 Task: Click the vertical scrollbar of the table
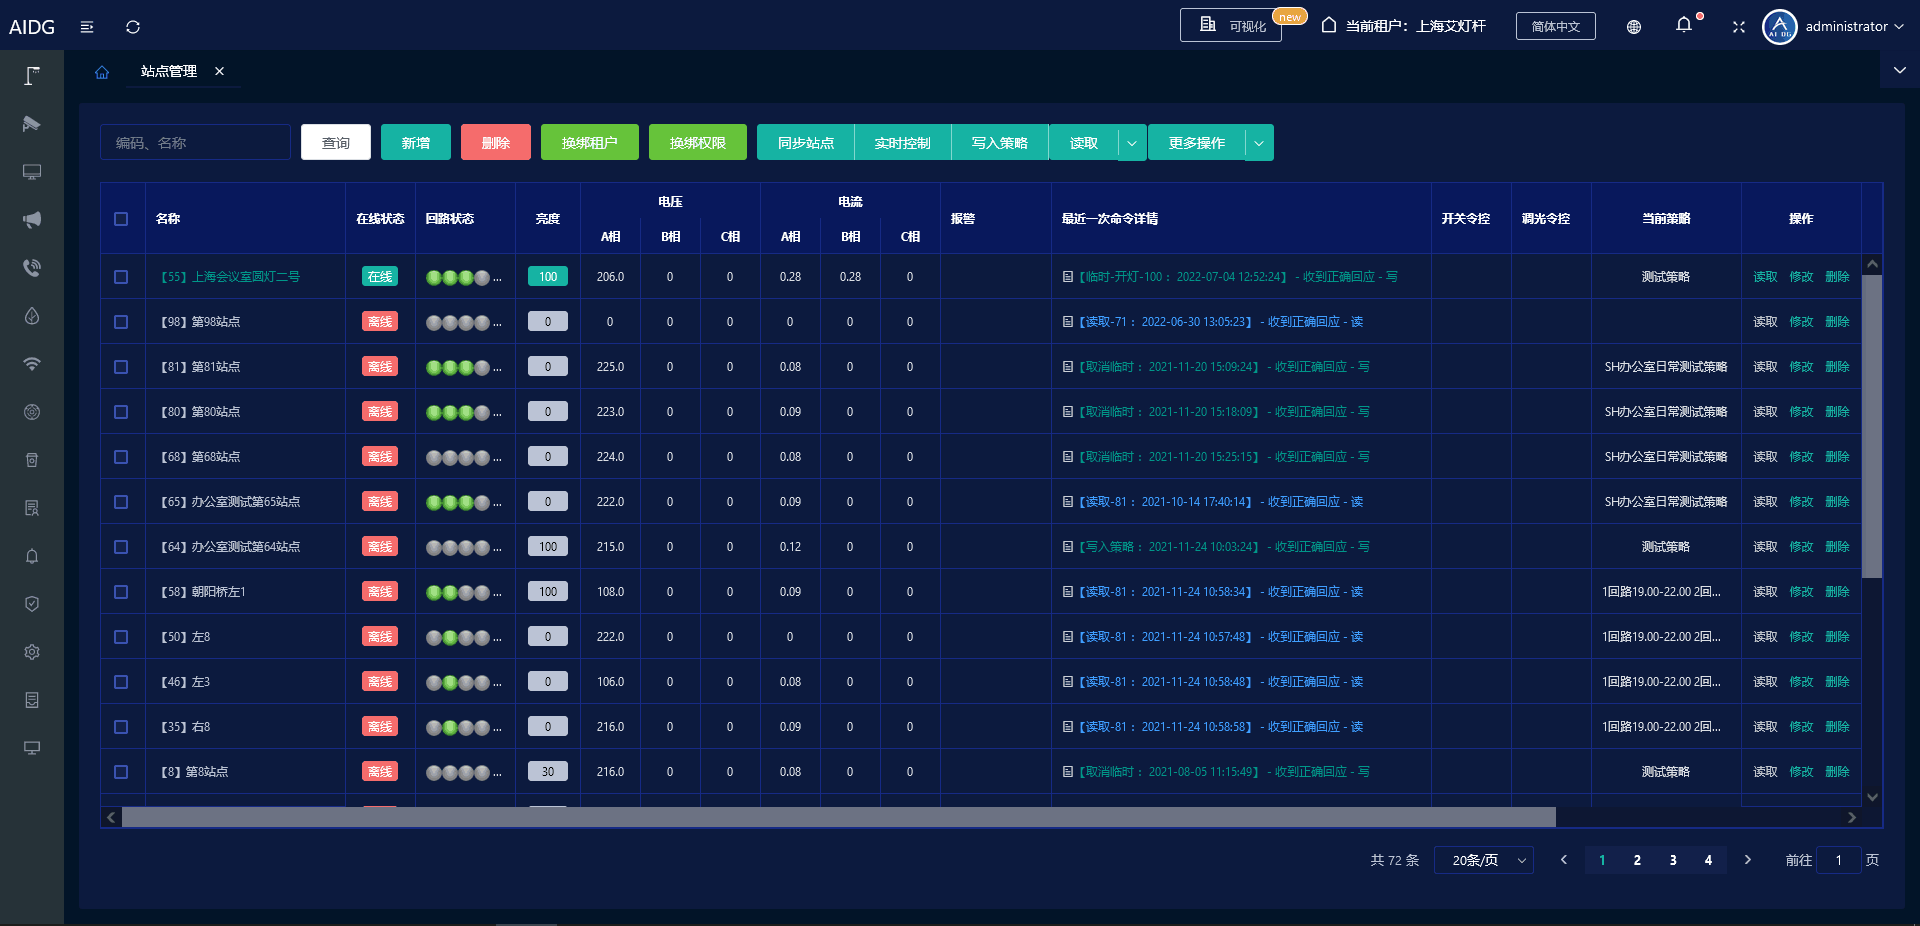click(x=1872, y=426)
